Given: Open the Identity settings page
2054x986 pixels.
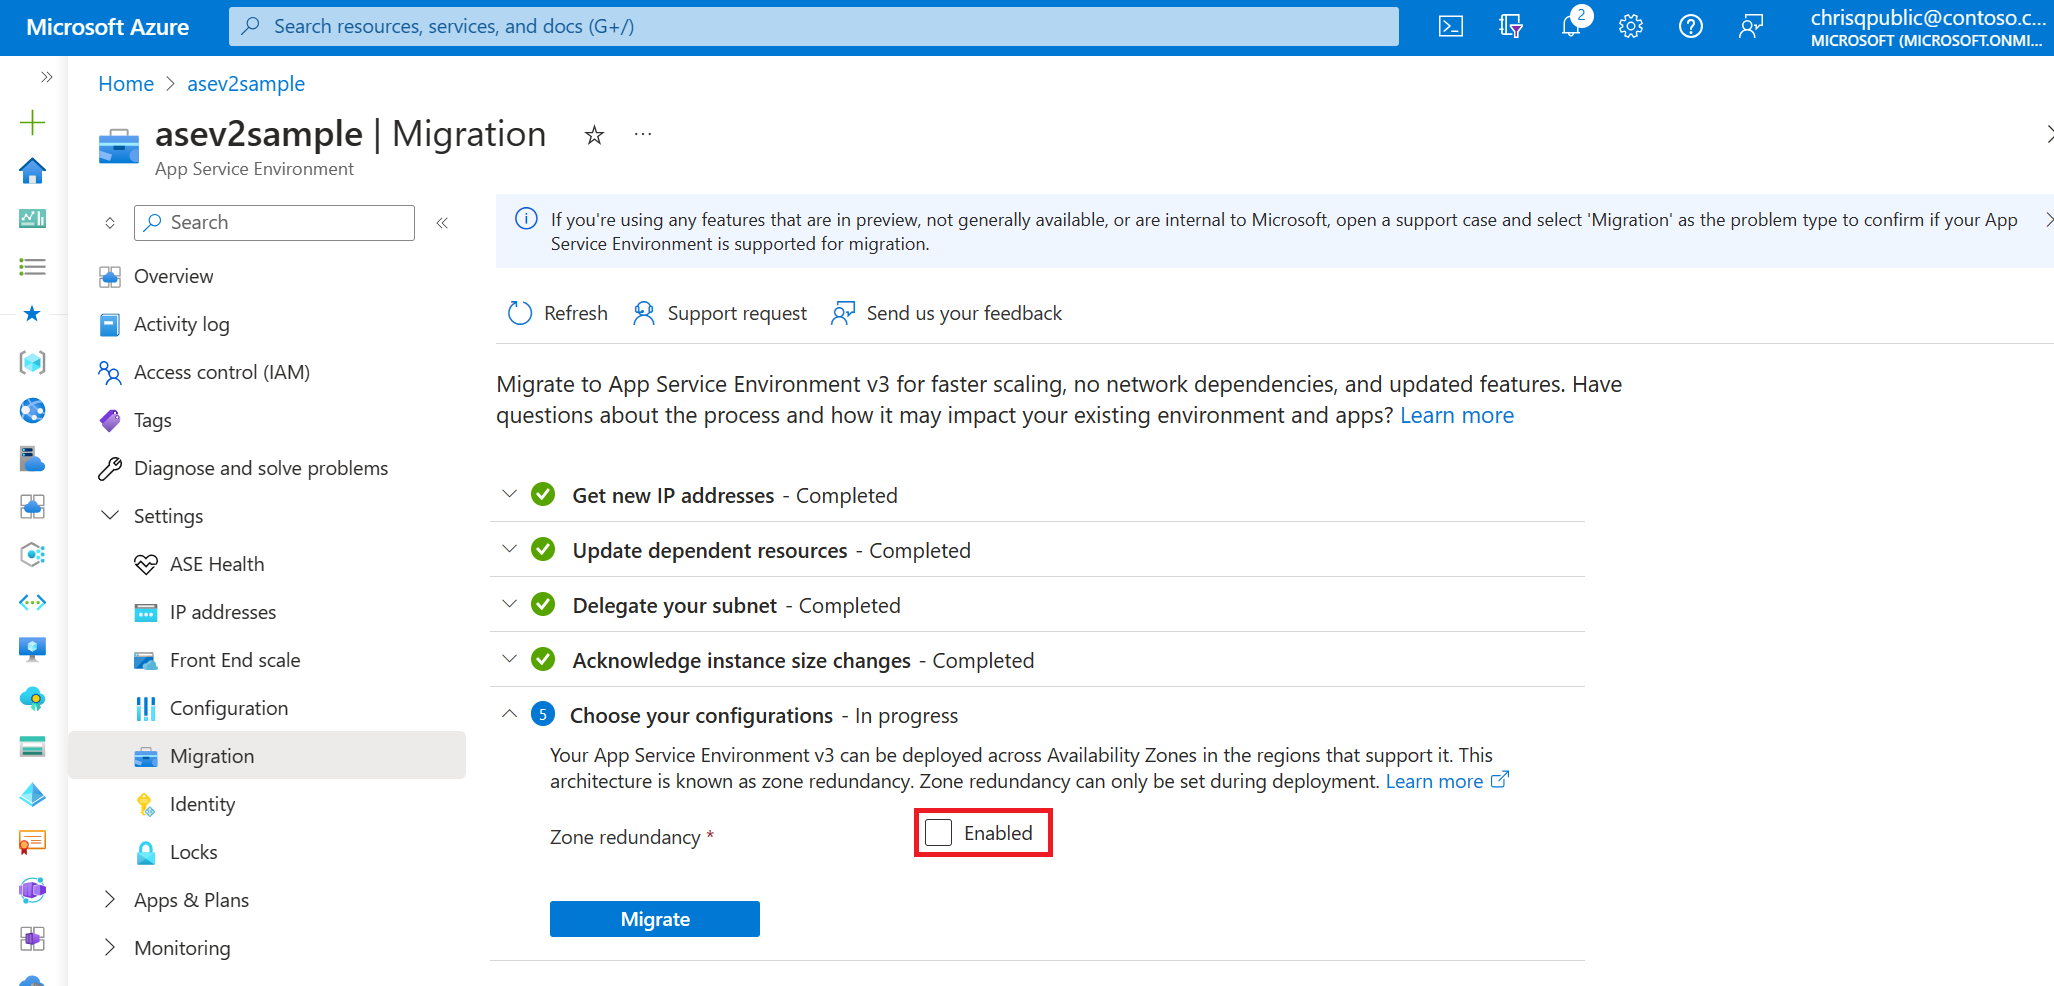Looking at the screenshot, I should click(202, 804).
